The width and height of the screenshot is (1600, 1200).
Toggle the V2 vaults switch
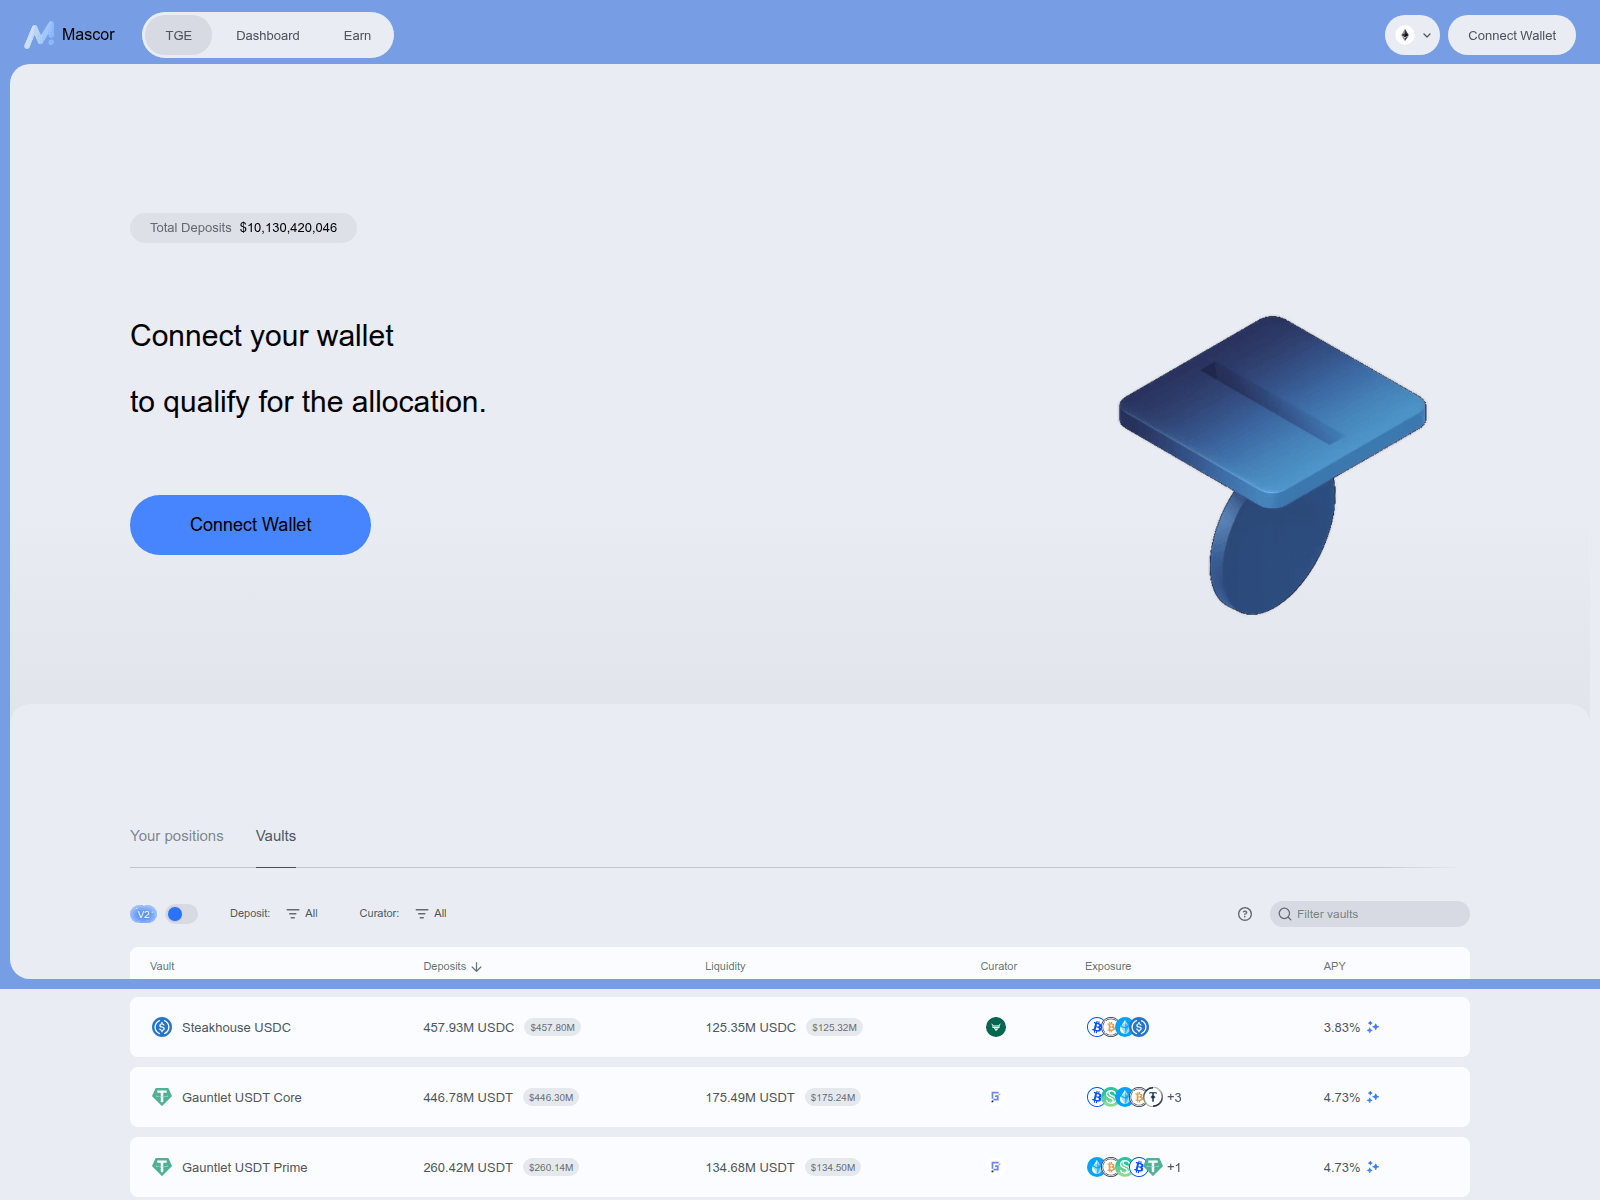coord(181,913)
